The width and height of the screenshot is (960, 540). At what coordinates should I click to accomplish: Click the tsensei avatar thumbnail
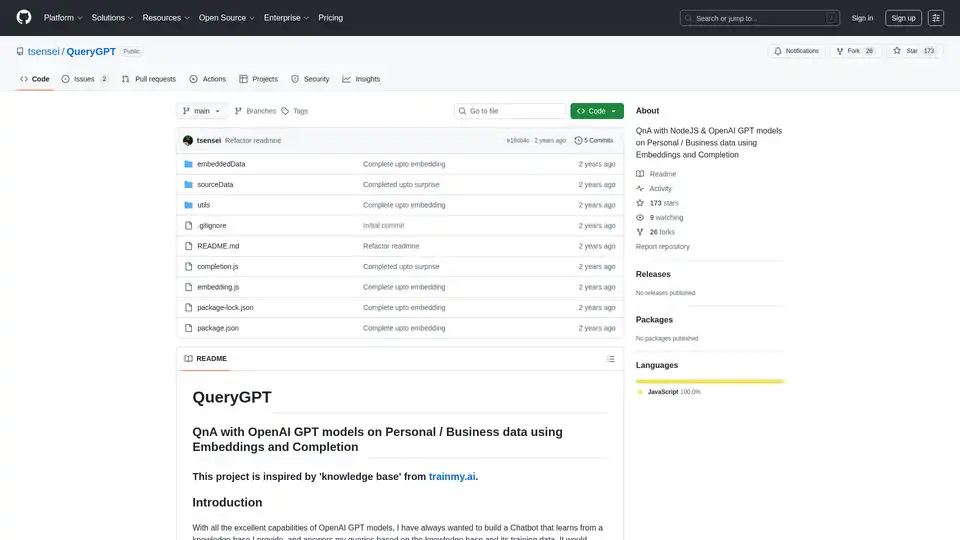(x=188, y=141)
